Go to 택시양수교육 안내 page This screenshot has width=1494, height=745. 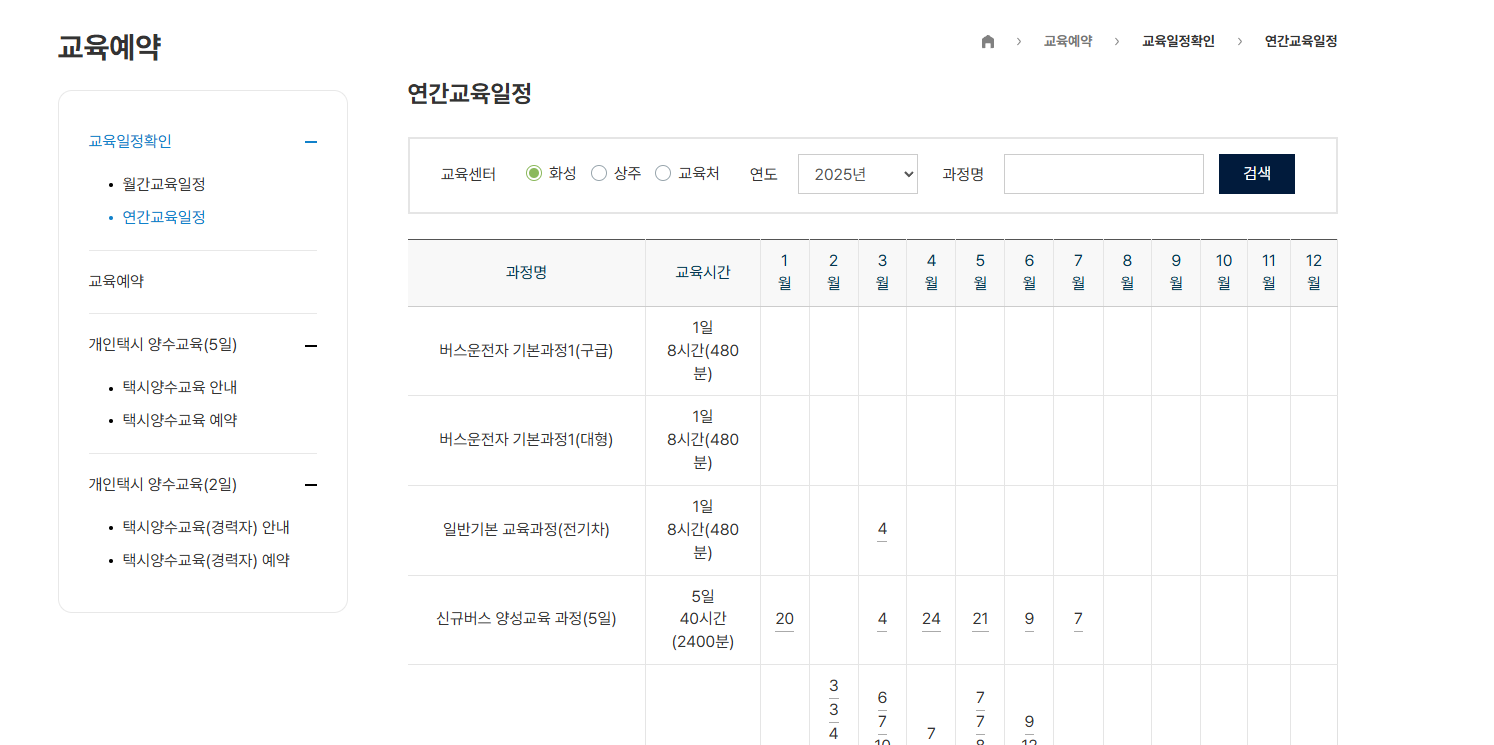pos(179,388)
